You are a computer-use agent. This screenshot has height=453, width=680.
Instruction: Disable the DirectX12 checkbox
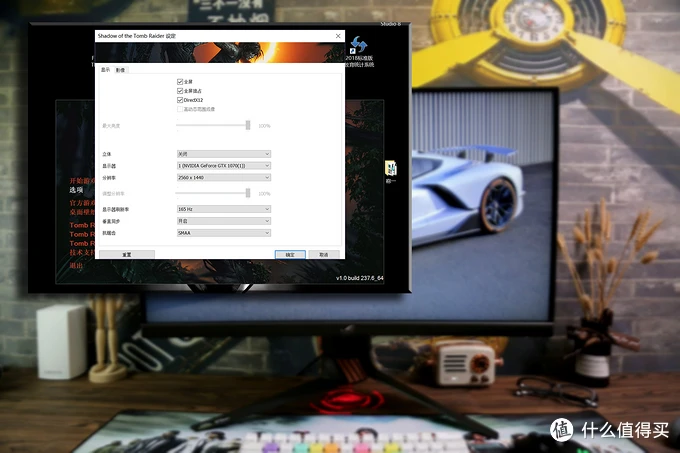180,100
